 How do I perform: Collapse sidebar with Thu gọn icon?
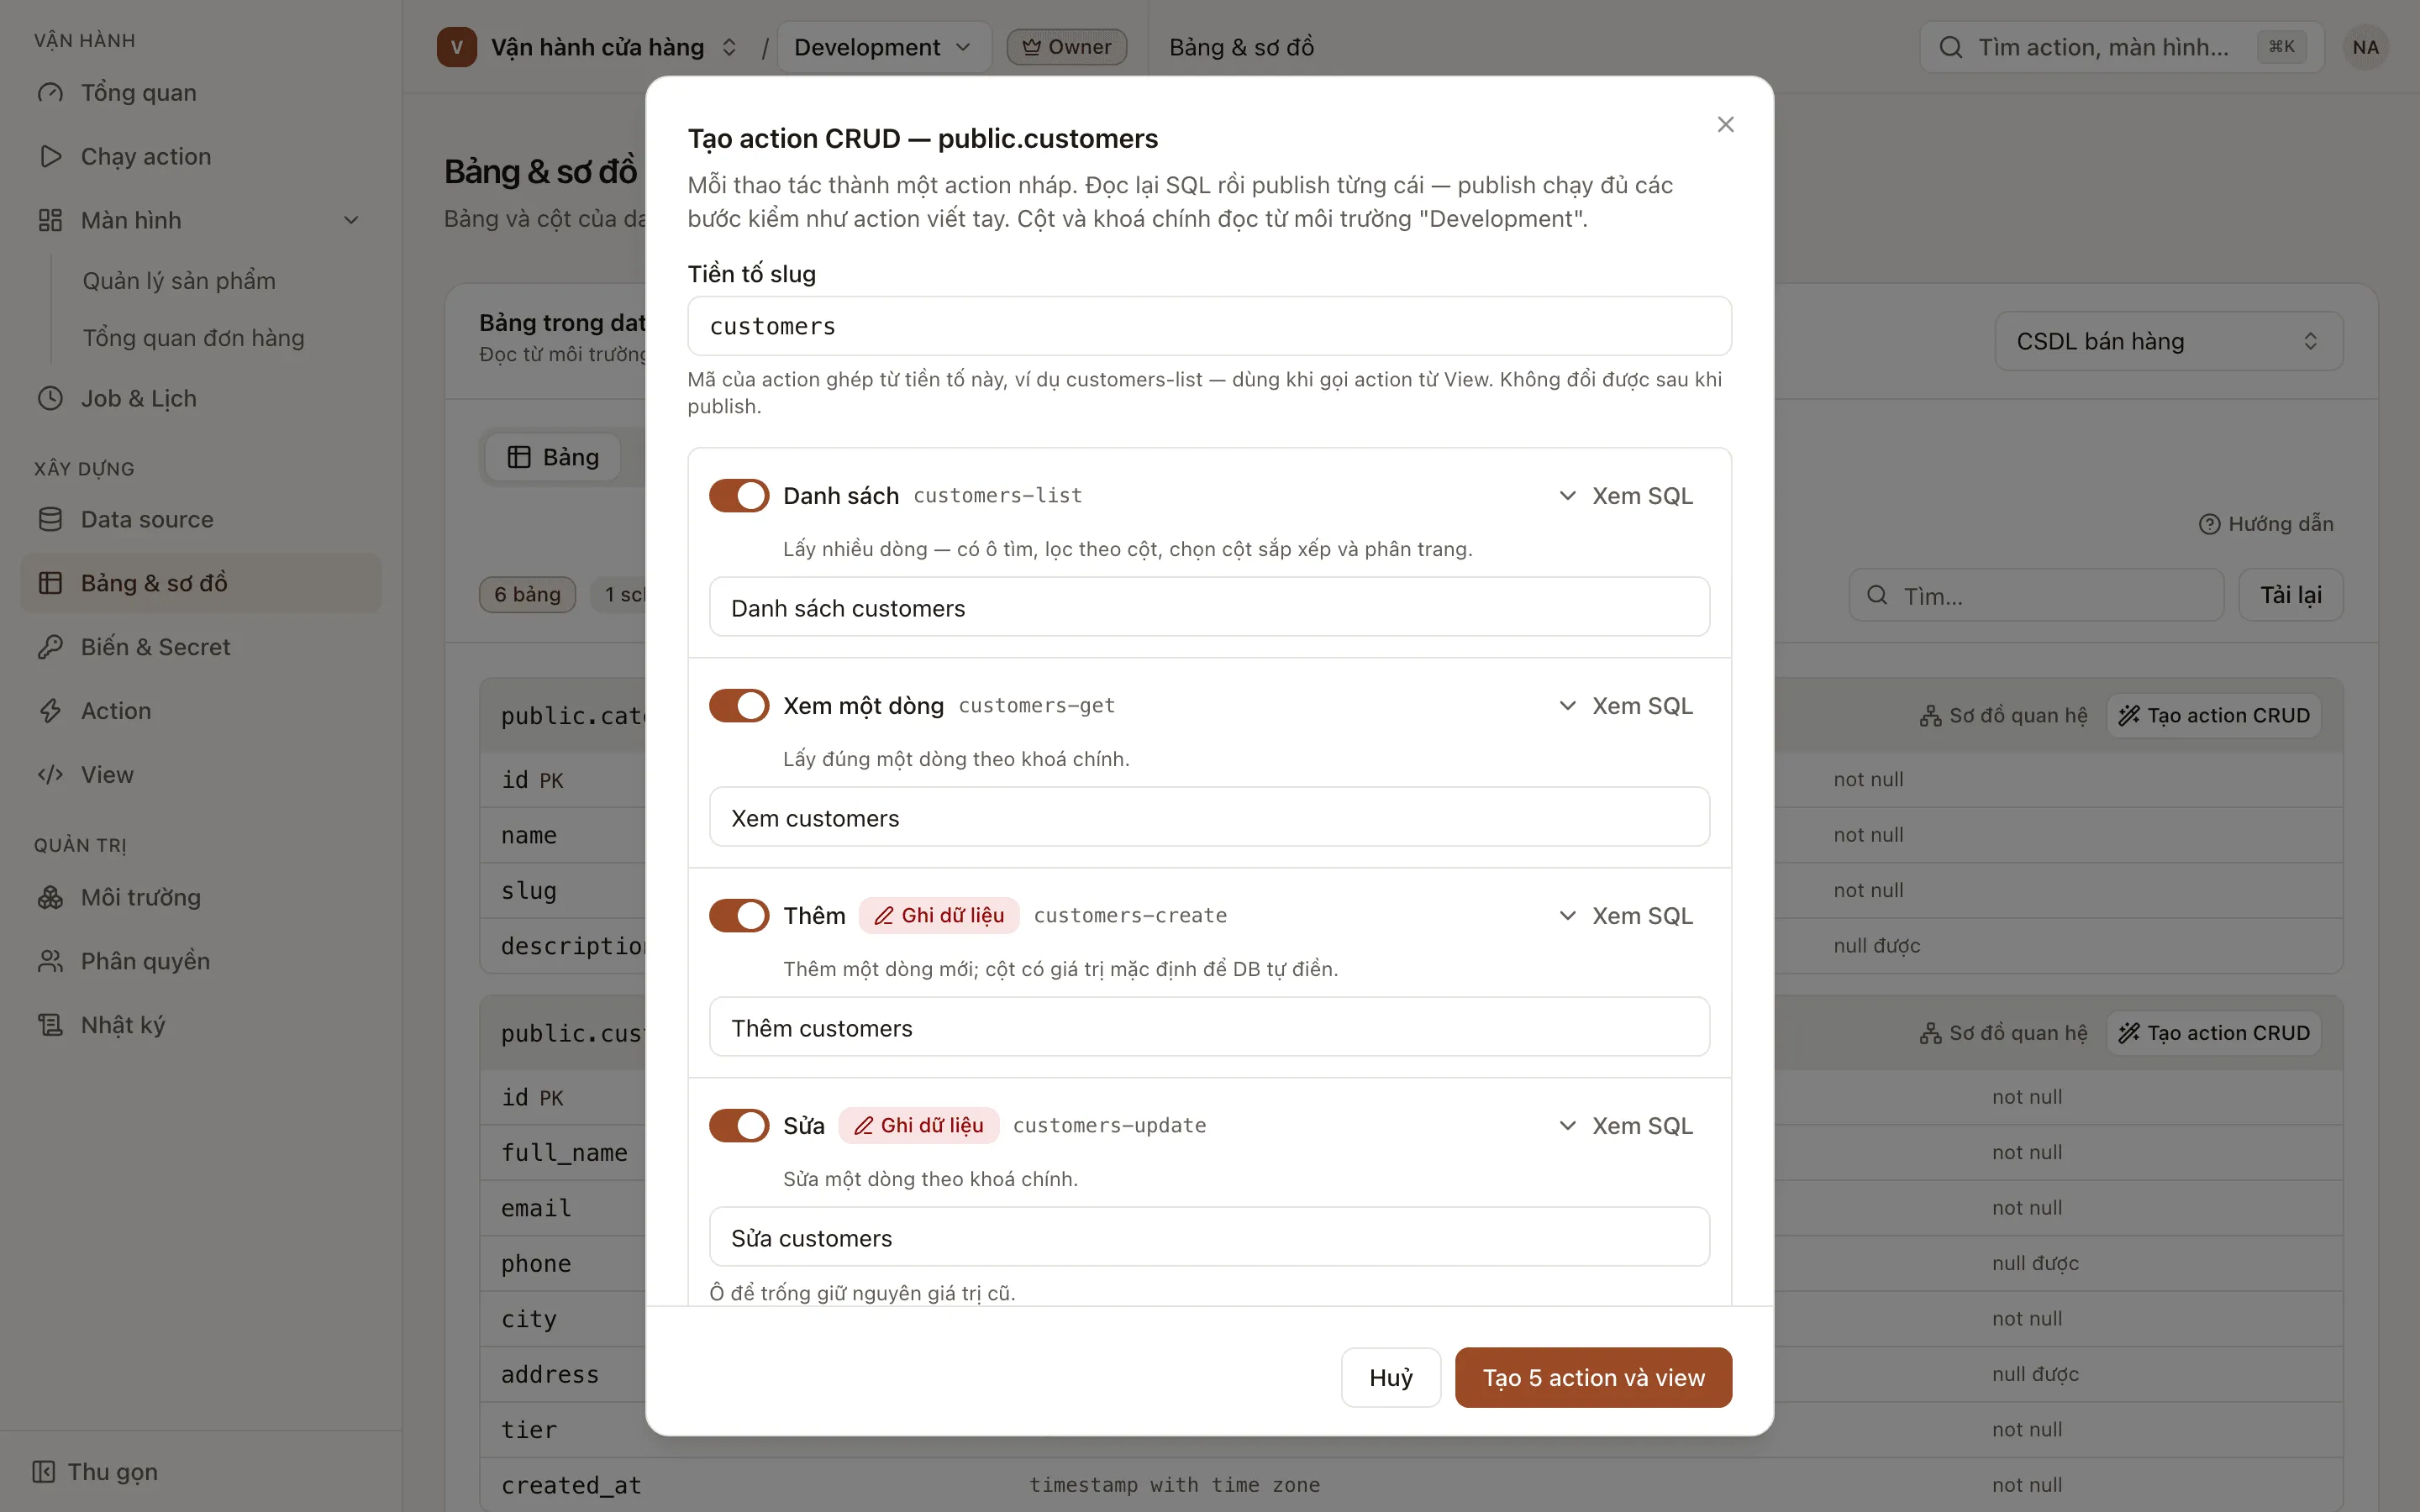44,1472
